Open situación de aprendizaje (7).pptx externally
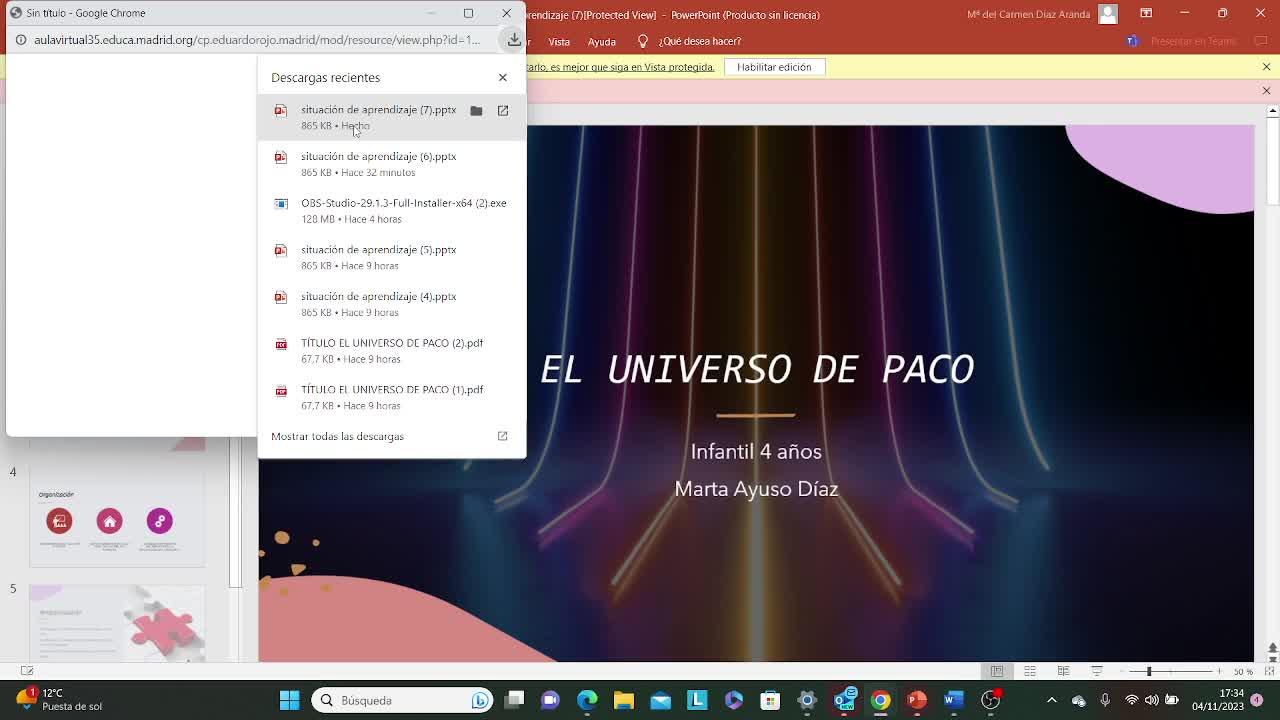 pos(503,111)
